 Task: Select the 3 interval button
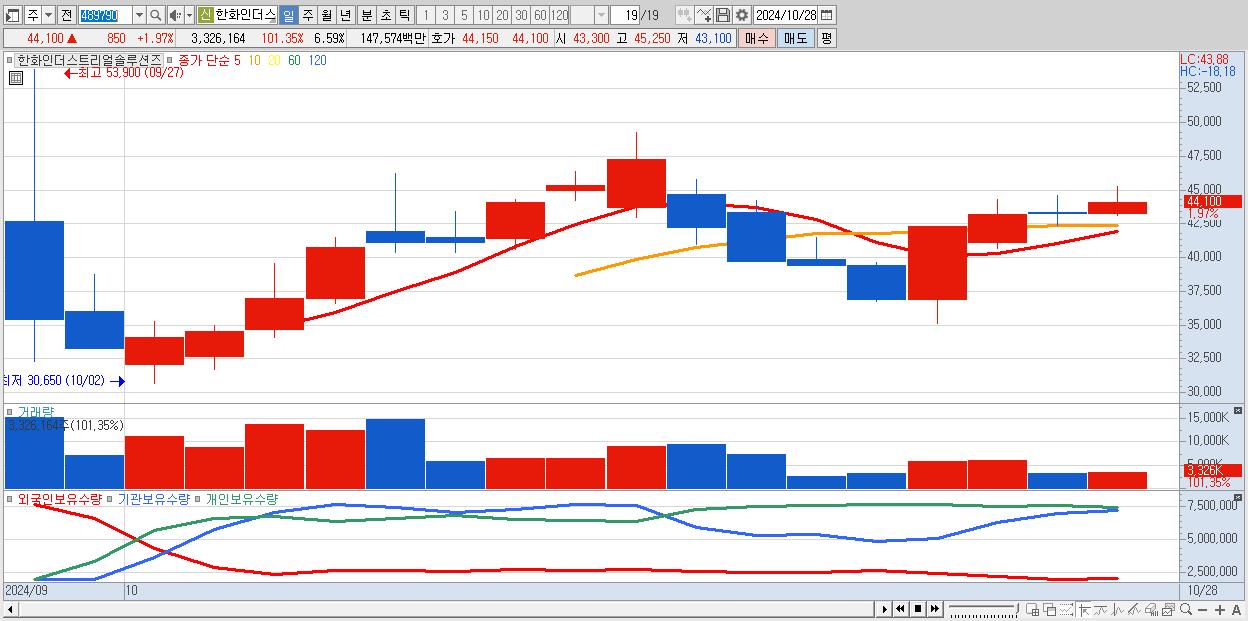[445, 15]
